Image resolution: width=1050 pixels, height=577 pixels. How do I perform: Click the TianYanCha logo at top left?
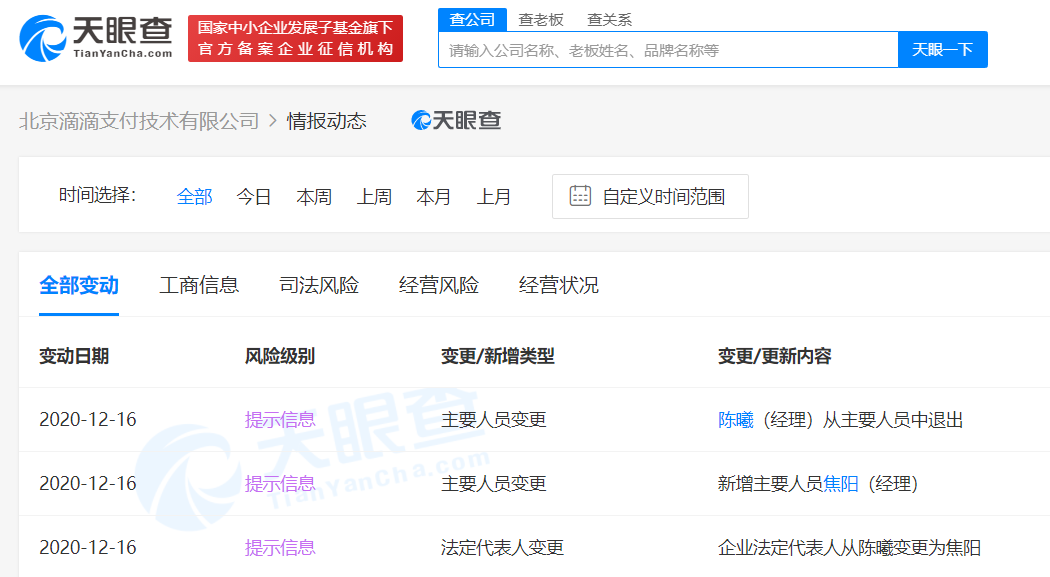coord(96,38)
